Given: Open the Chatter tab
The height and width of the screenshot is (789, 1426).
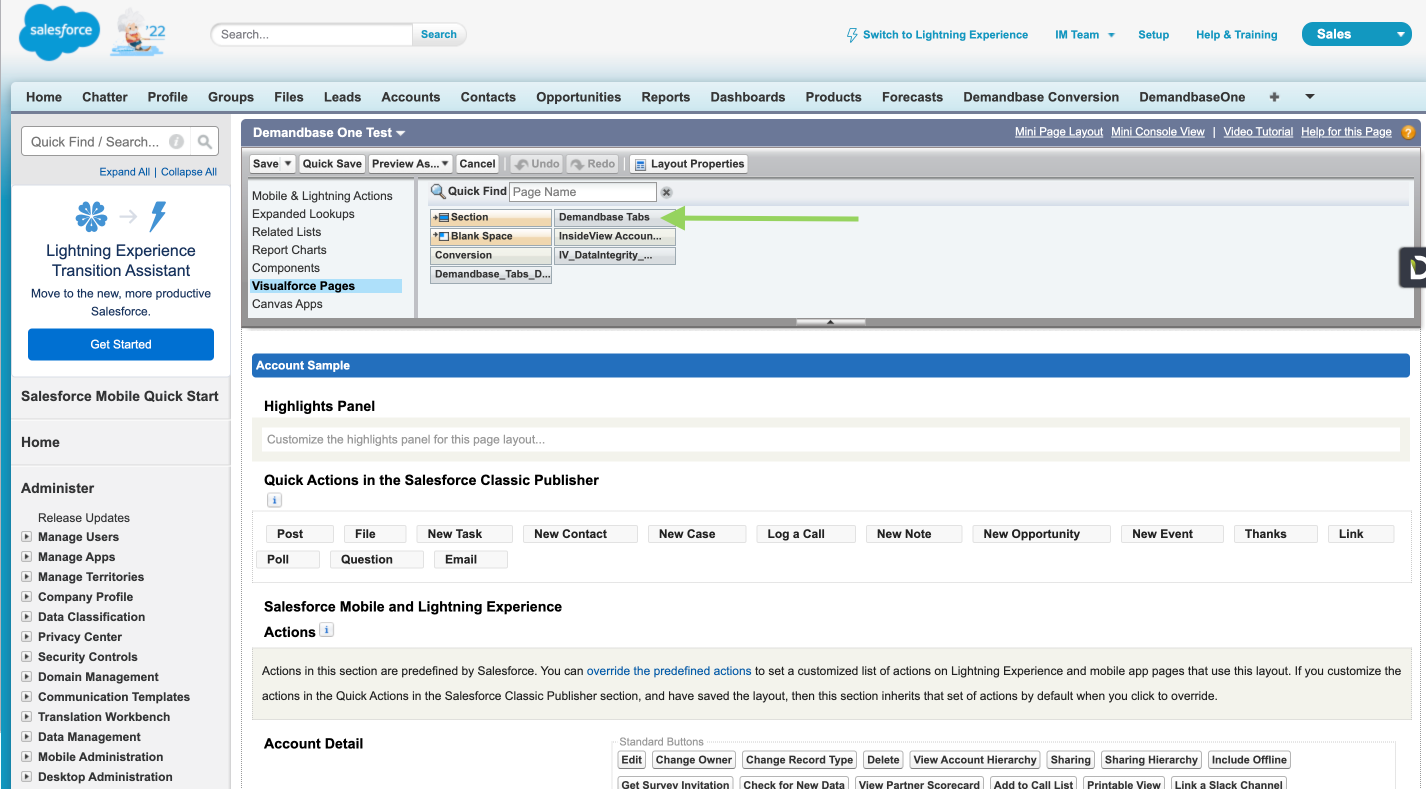Looking at the screenshot, I should 105,97.
